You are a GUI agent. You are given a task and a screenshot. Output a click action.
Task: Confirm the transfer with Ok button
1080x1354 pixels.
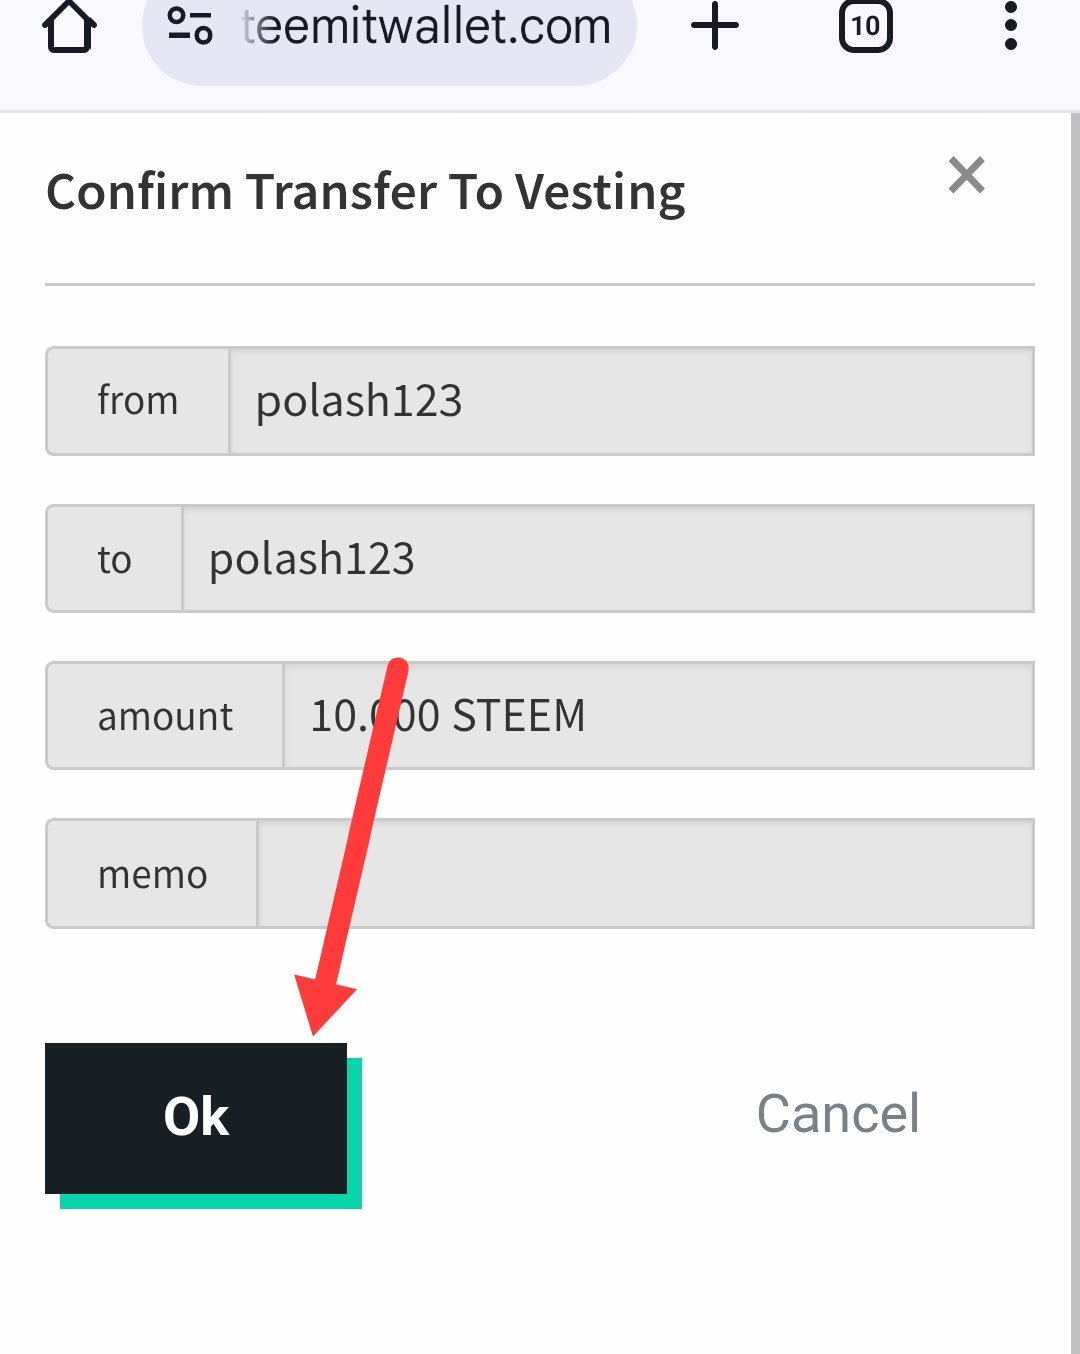coord(196,1118)
